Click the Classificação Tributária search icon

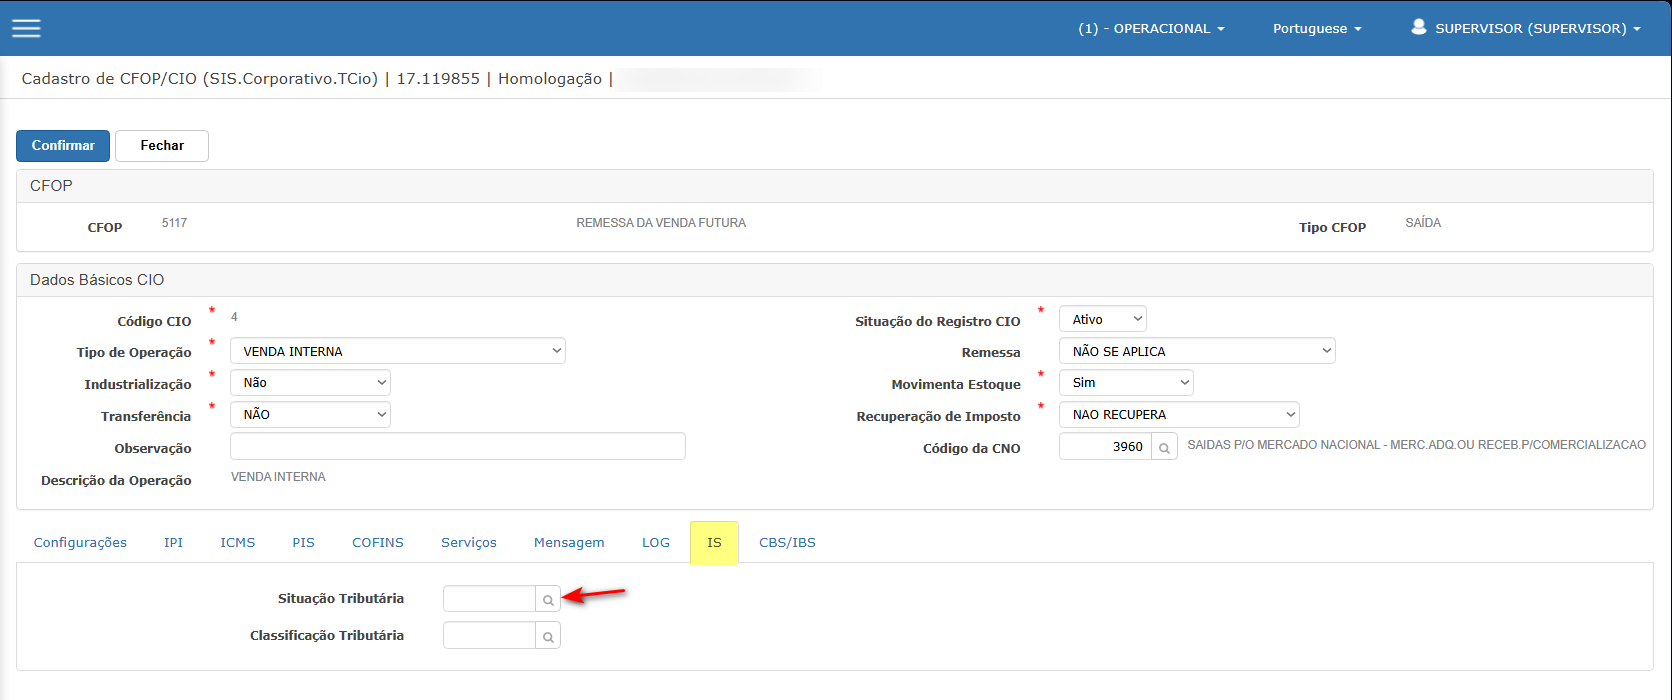click(x=548, y=636)
